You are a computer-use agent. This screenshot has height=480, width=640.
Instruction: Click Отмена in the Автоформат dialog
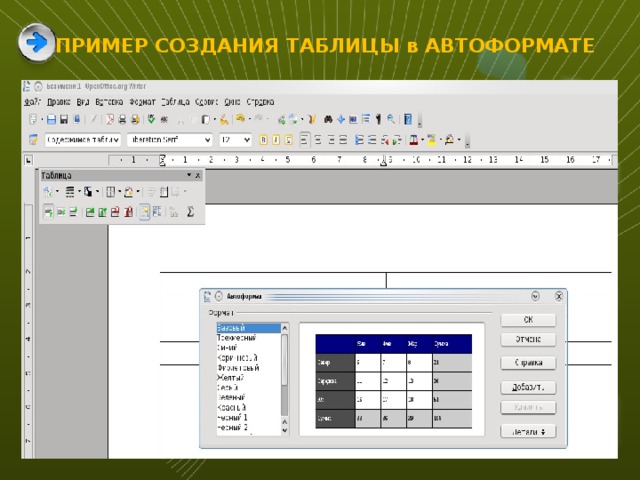[528, 339]
